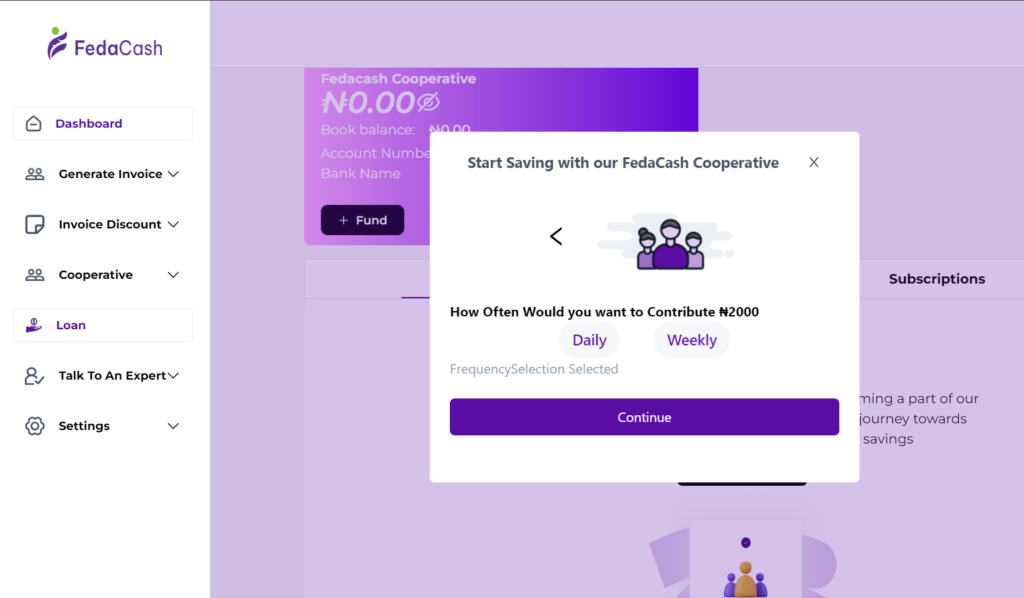This screenshot has height=598, width=1024.
Task: Click the Settings gear icon
Action: pyautogui.click(x=35, y=426)
